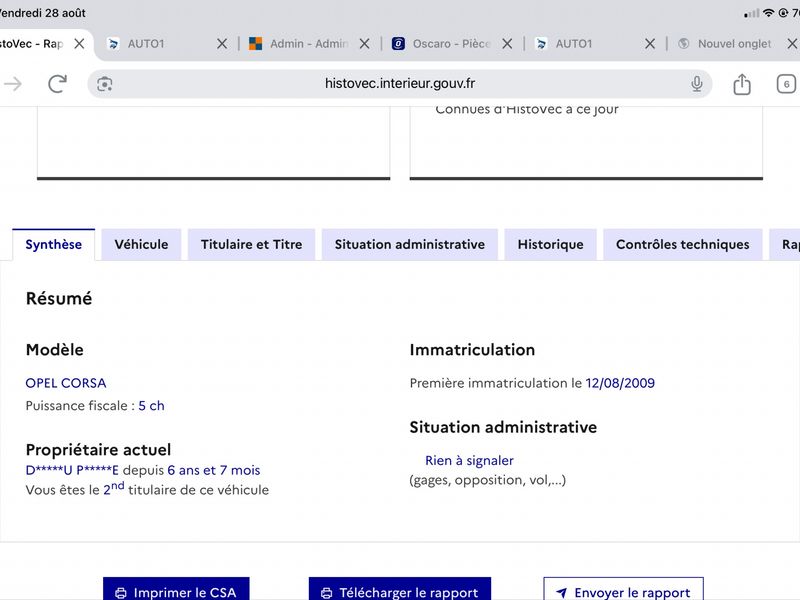Screen dimensions: 800x600
Task: Switch to the Admin - Admin browser tab
Action: pyautogui.click(x=309, y=44)
